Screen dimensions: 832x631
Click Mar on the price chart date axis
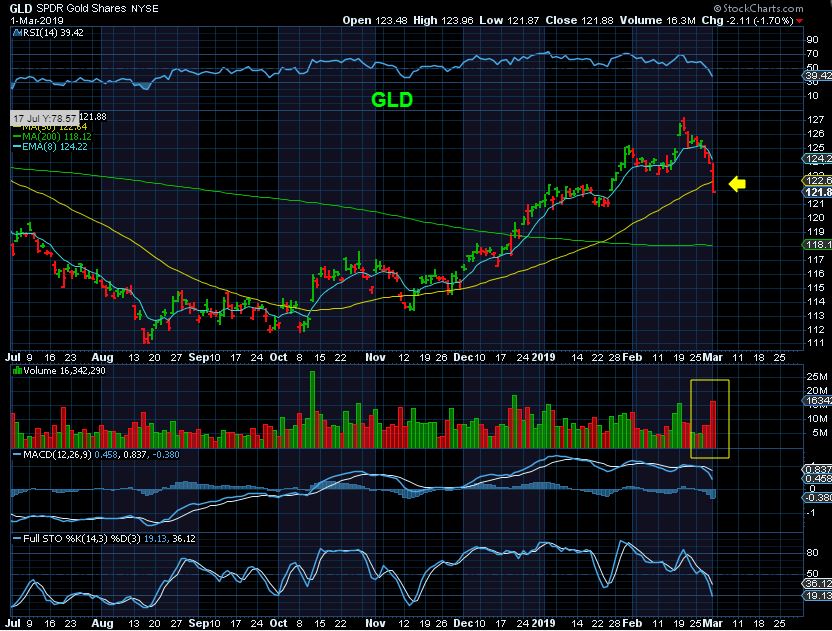point(712,357)
